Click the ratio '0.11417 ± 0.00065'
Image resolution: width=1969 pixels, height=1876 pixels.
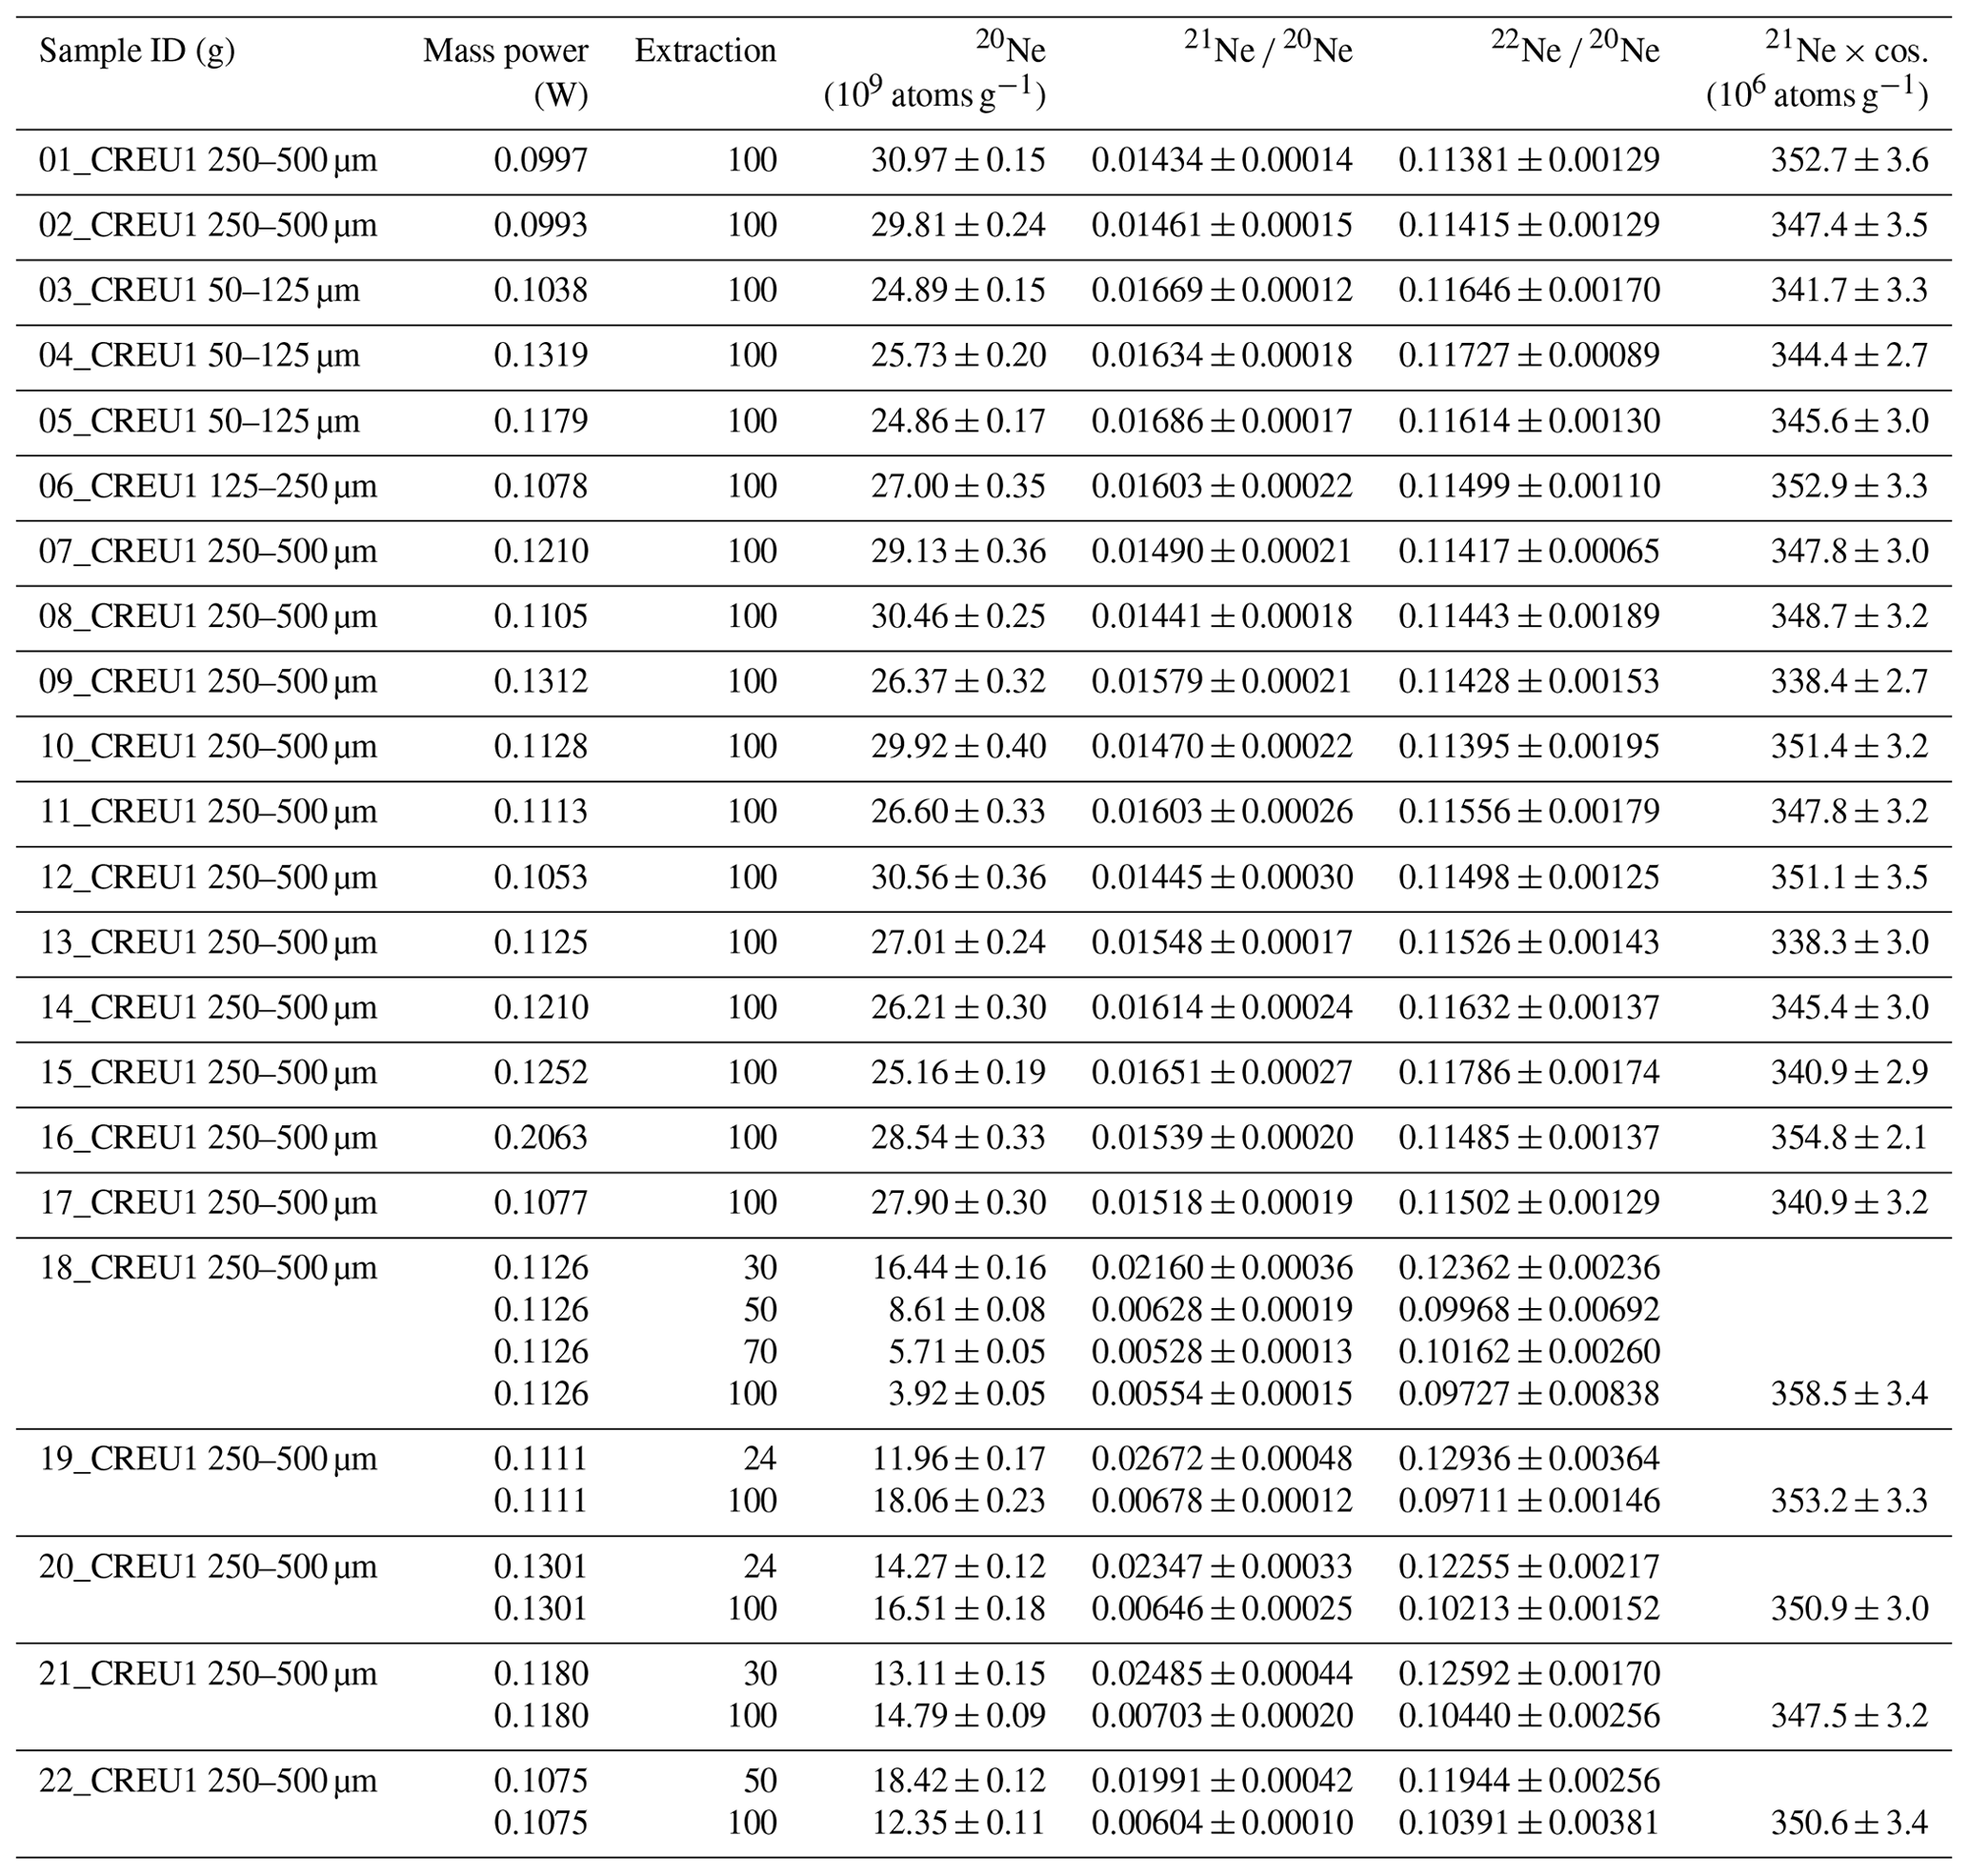(1529, 551)
